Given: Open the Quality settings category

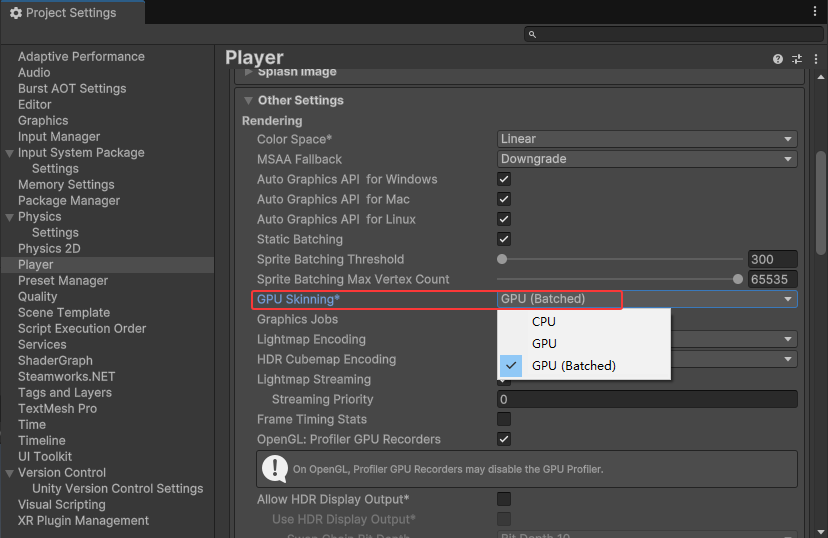Looking at the screenshot, I should [x=38, y=296].
